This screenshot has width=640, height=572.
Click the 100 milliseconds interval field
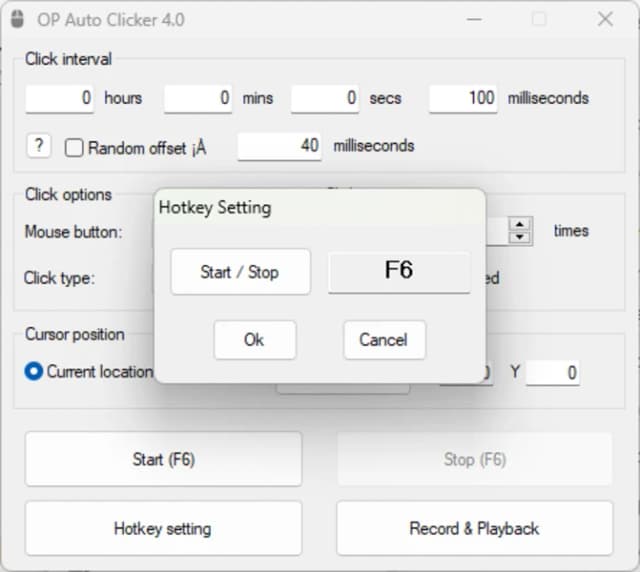[463, 98]
